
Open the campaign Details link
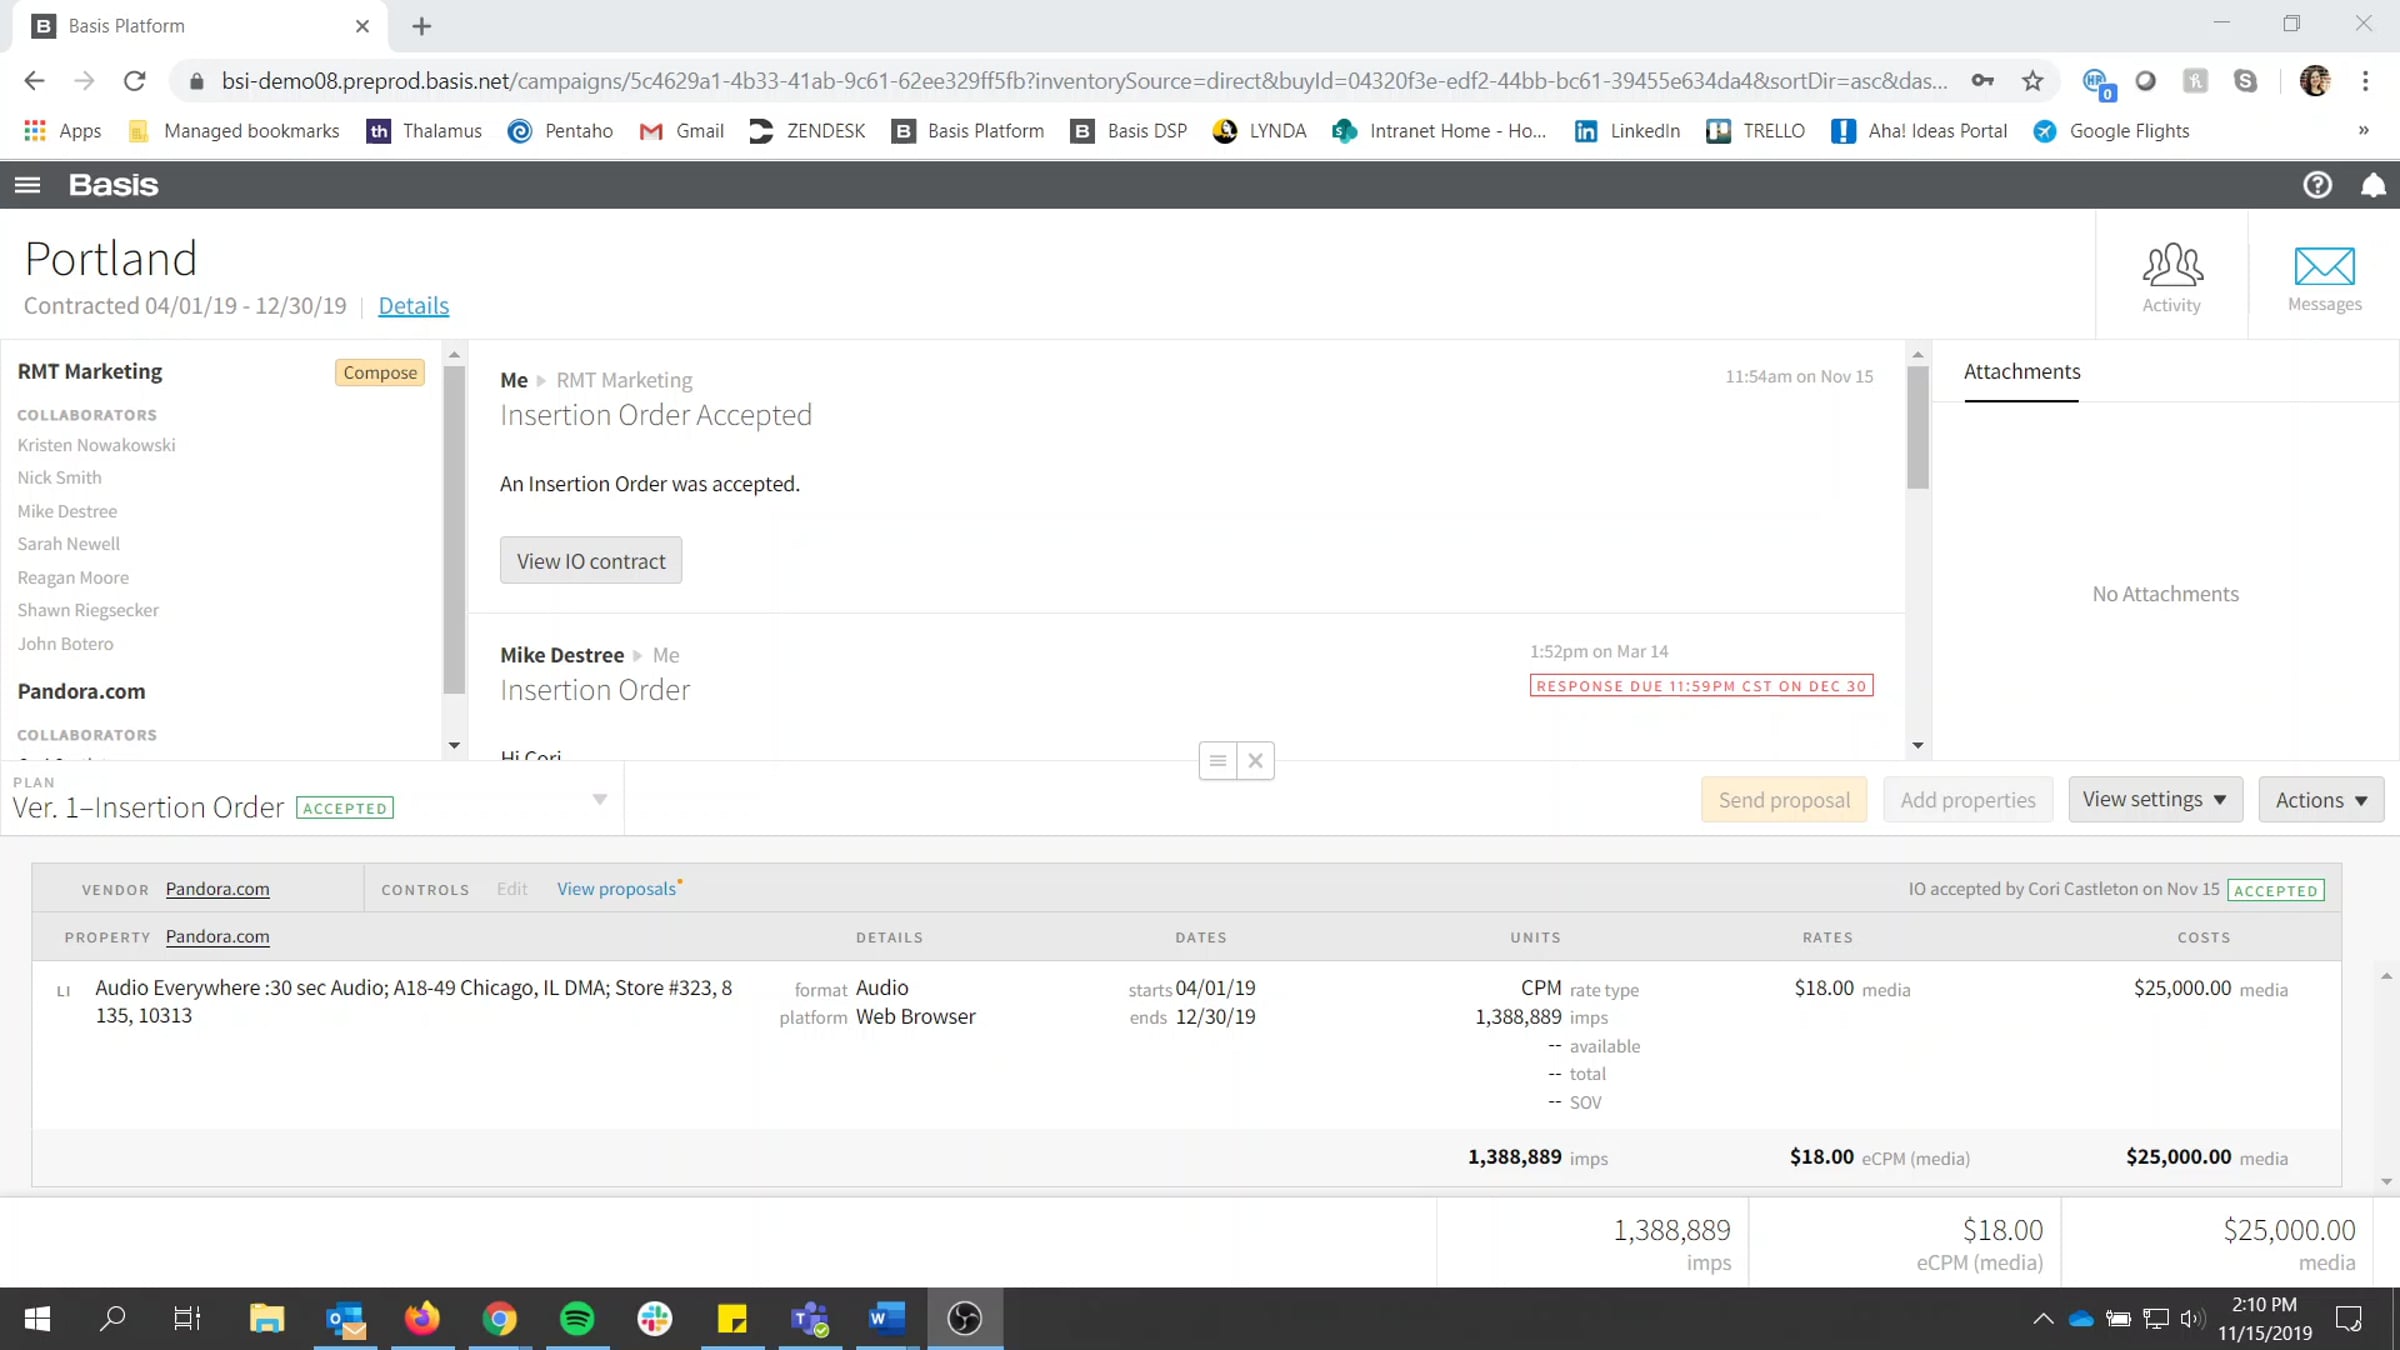pos(413,306)
